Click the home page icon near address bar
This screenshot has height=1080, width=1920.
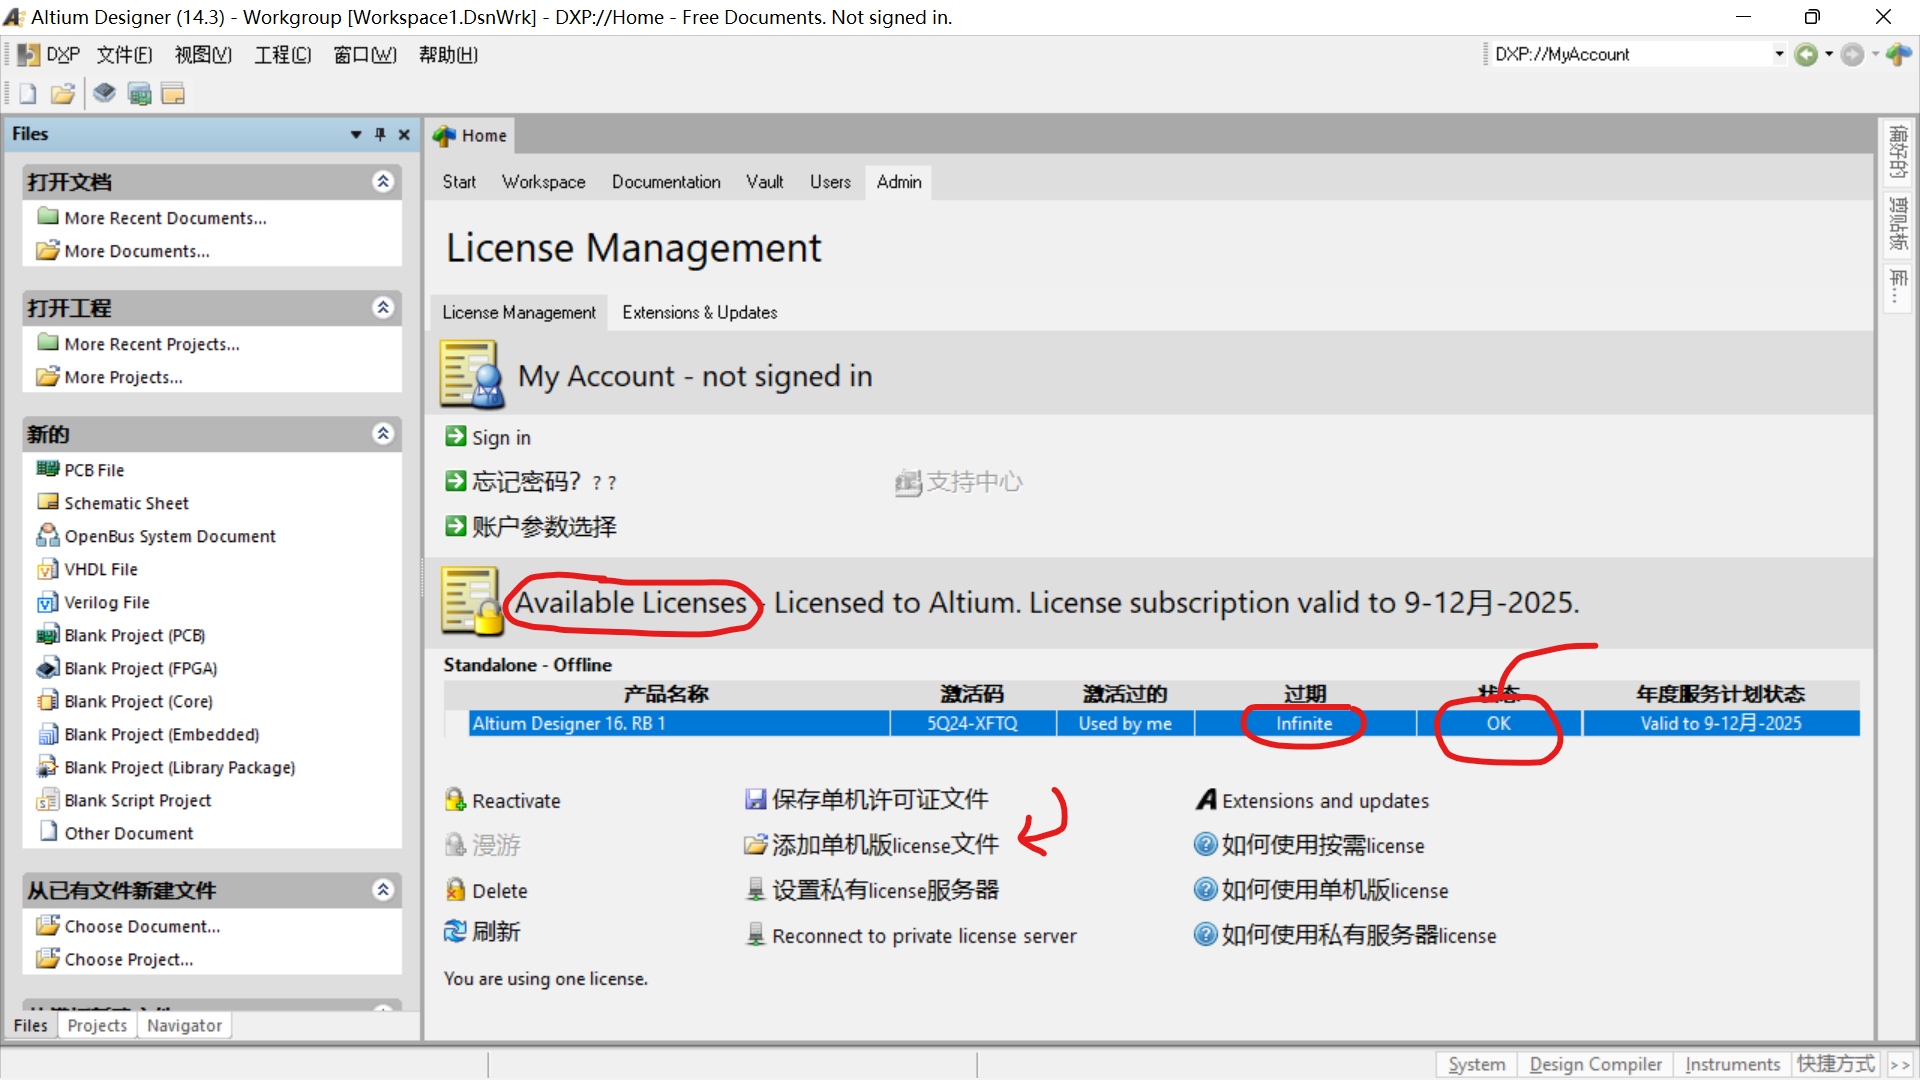[1898, 55]
